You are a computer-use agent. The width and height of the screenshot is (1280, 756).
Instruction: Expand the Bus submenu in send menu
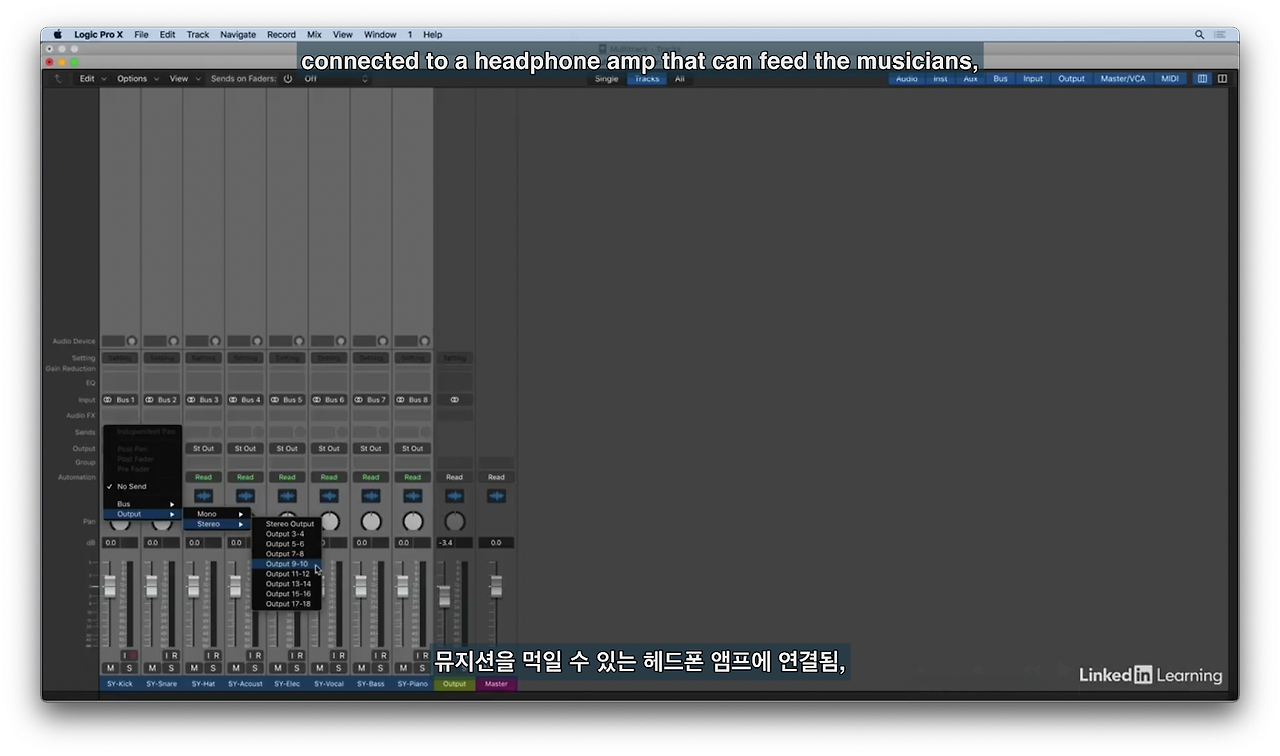pyautogui.click(x=144, y=504)
